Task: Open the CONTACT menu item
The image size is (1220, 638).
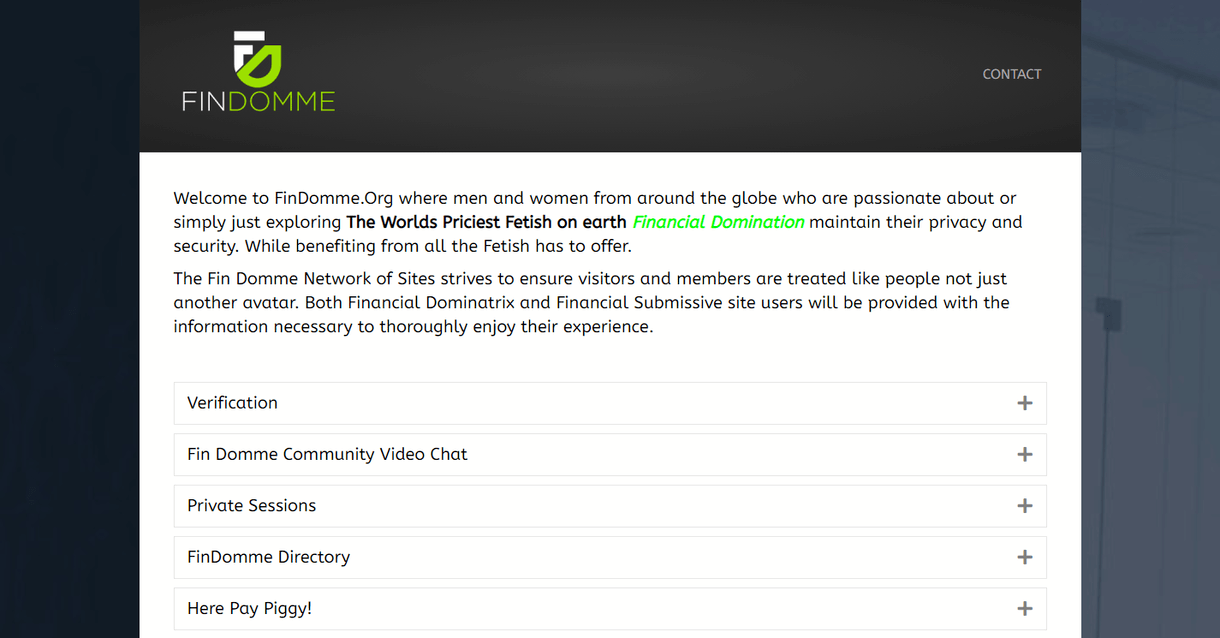Action: pyautogui.click(x=1011, y=74)
